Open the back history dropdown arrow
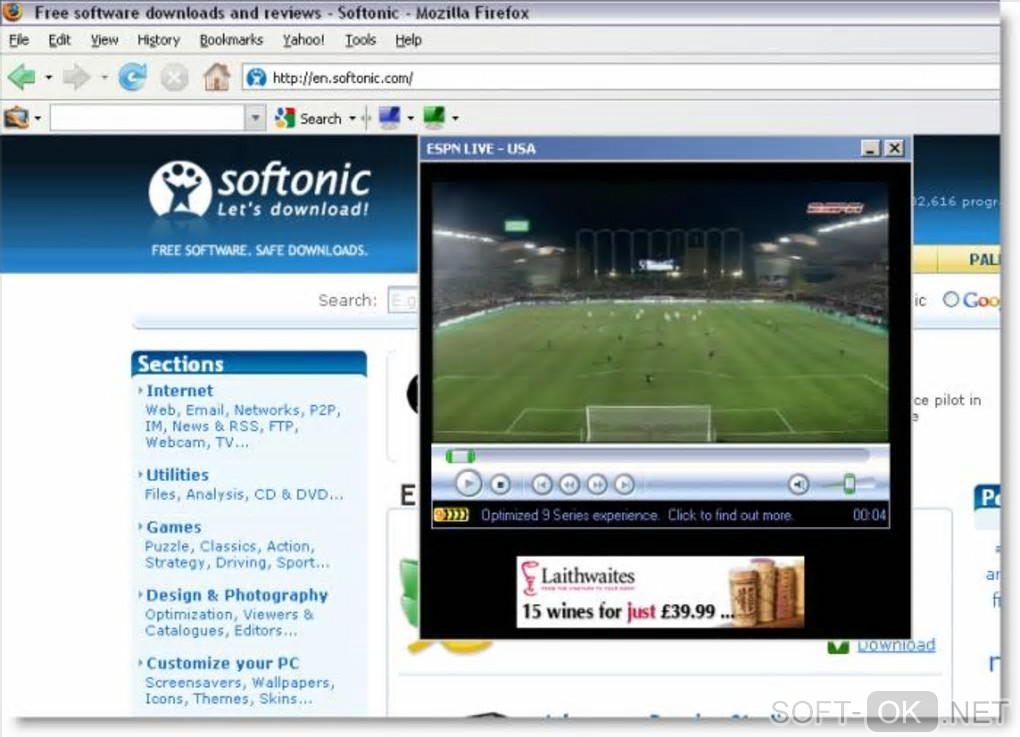The image size is (1020, 737). (49, 77)
